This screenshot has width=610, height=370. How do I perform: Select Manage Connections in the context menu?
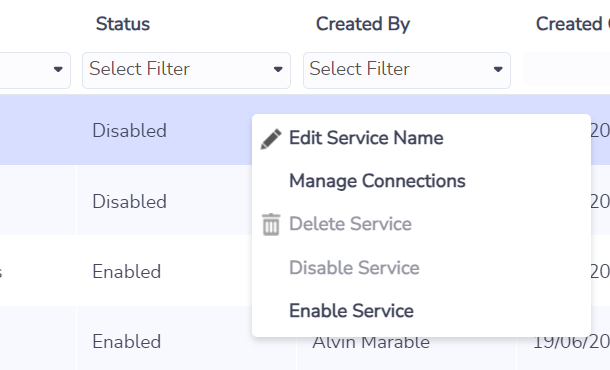point(377,181)
